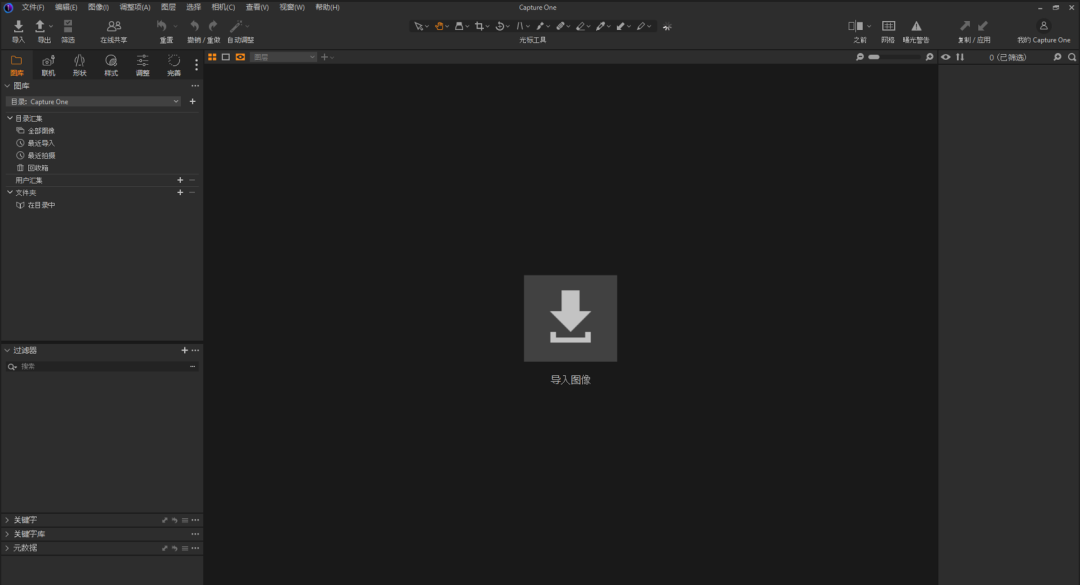Open the layer selector dropdown in viewer bar

[x=283, y=57]
